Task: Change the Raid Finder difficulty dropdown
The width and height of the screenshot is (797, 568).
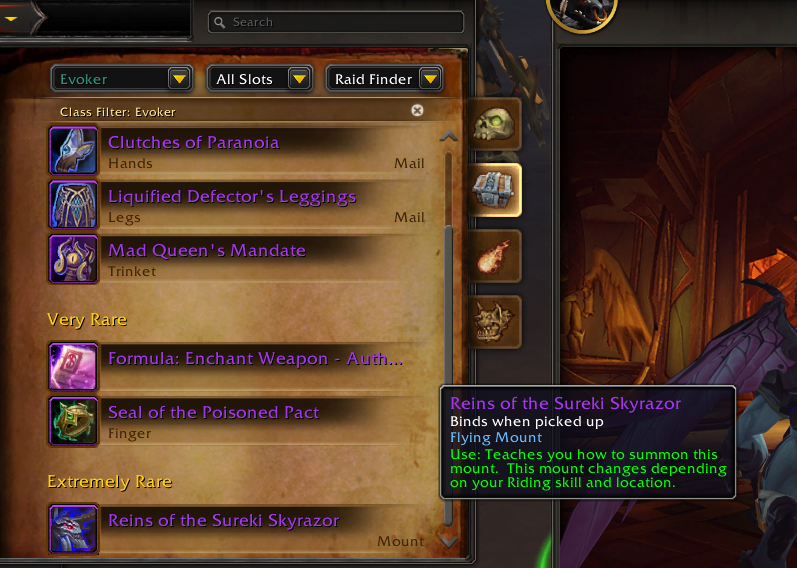Action: click(x=384, y=79)
